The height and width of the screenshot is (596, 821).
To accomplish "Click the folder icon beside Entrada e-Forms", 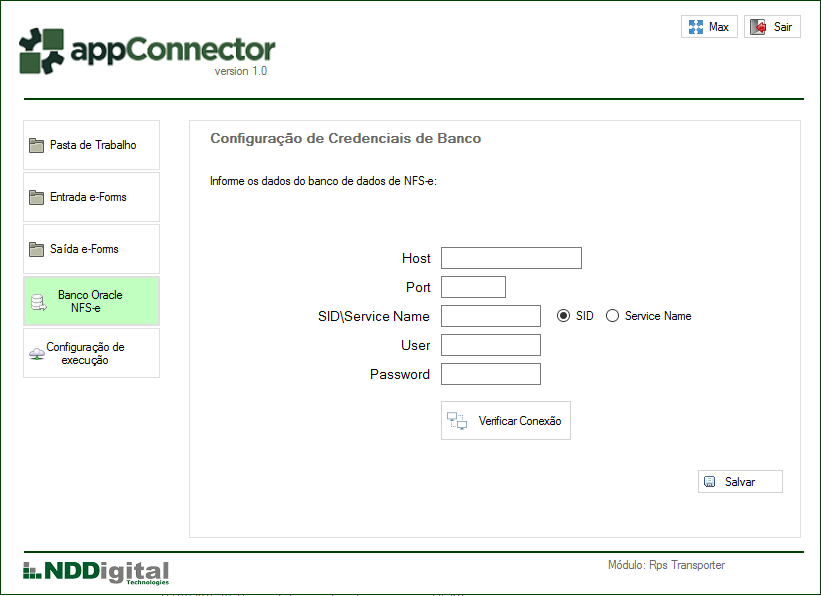I will point(37,197).
